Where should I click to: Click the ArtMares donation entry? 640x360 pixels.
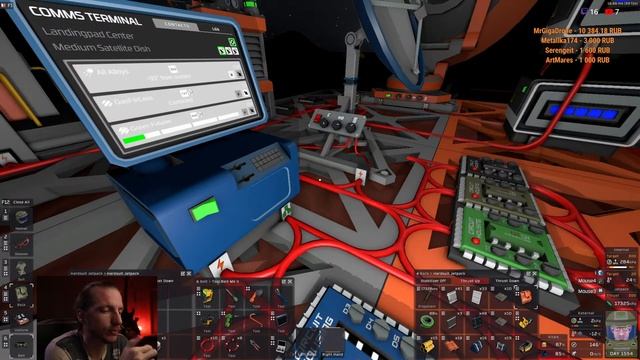[x=578, y=60]
